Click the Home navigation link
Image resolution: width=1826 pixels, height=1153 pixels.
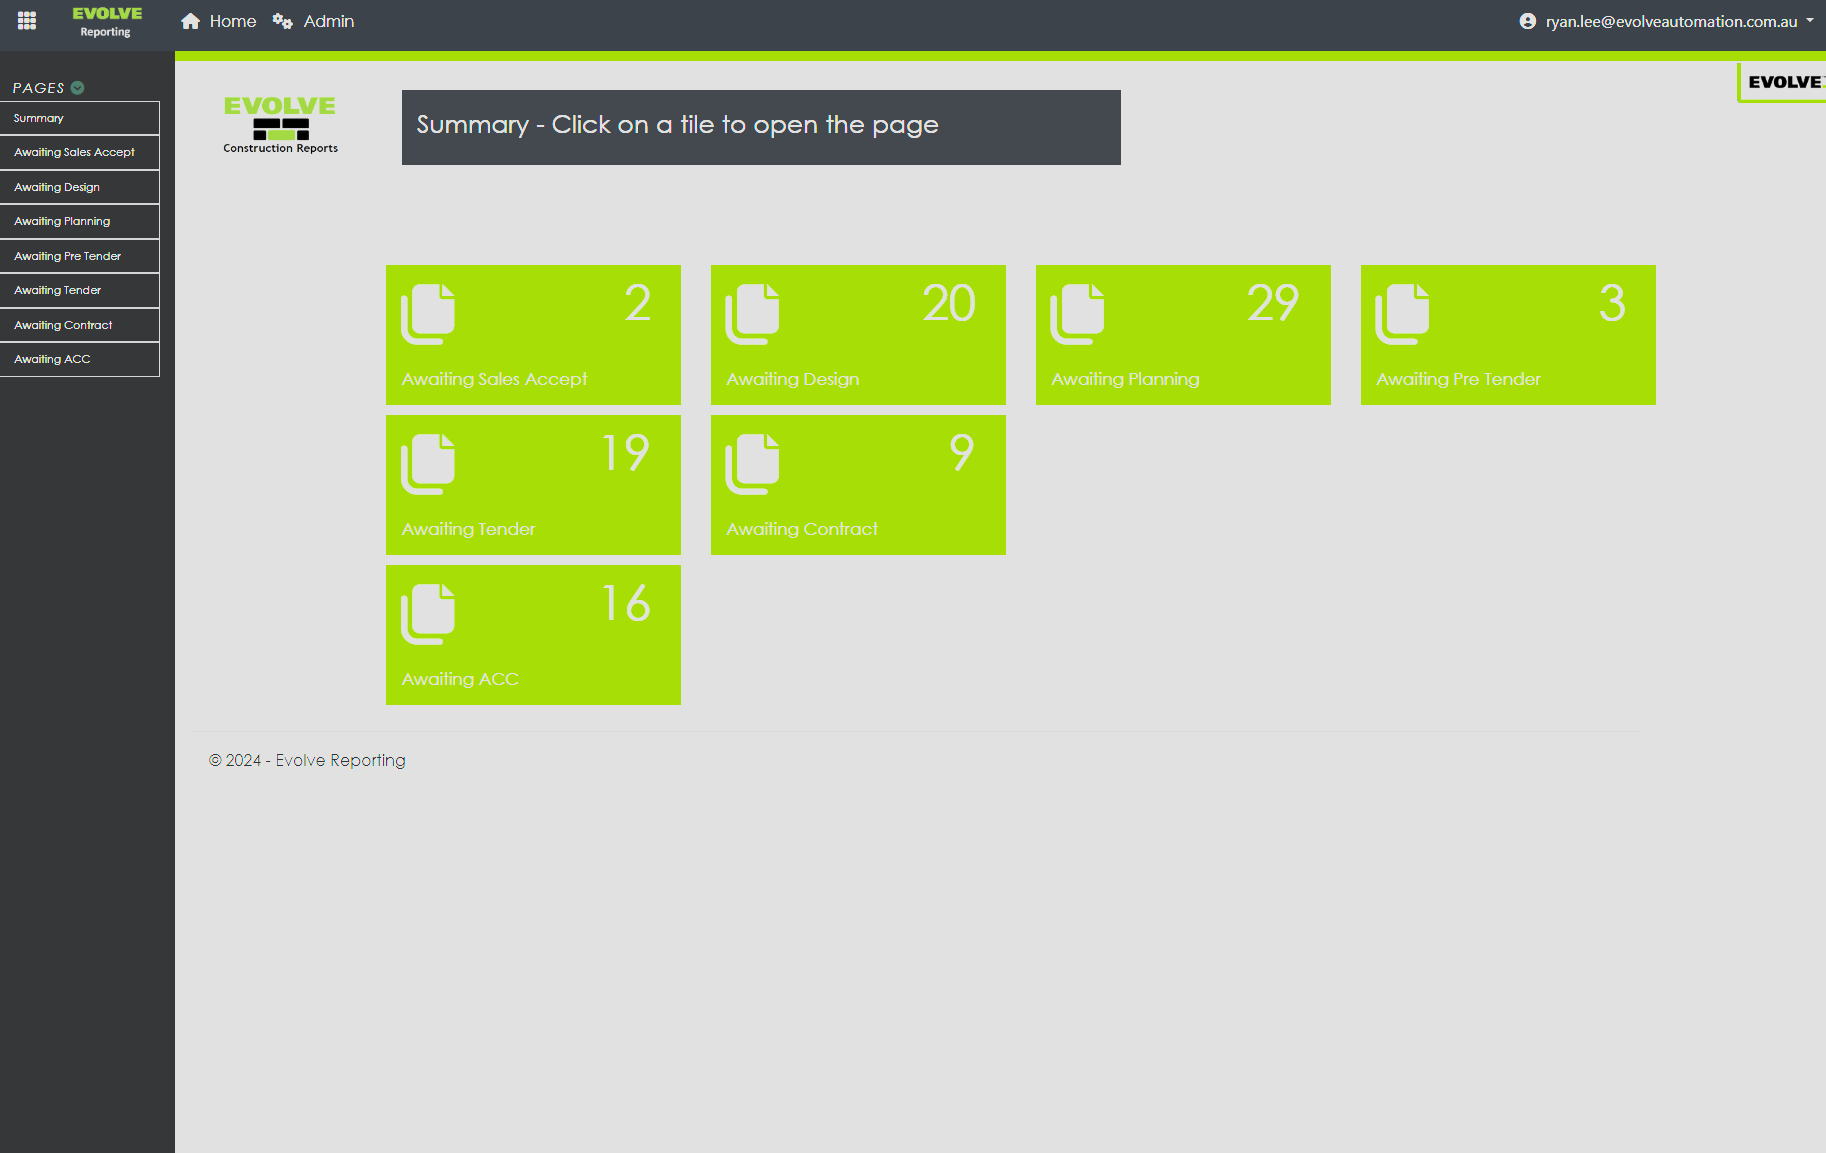[x=232, y=21]
